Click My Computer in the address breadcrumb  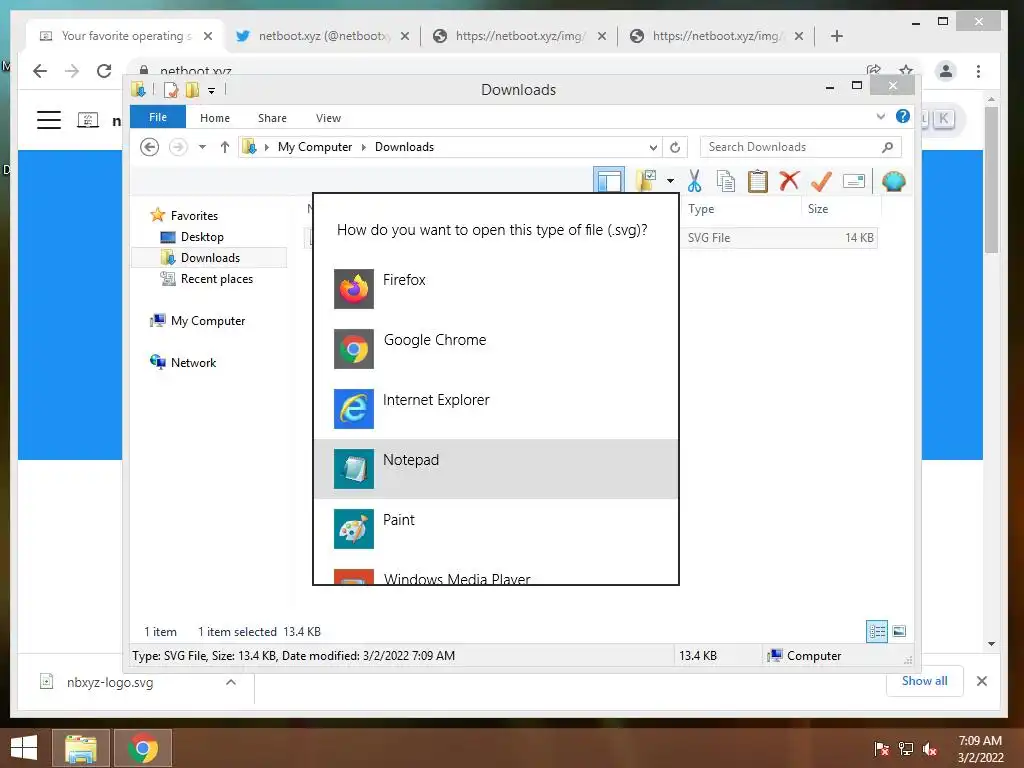tap(315, 147)
